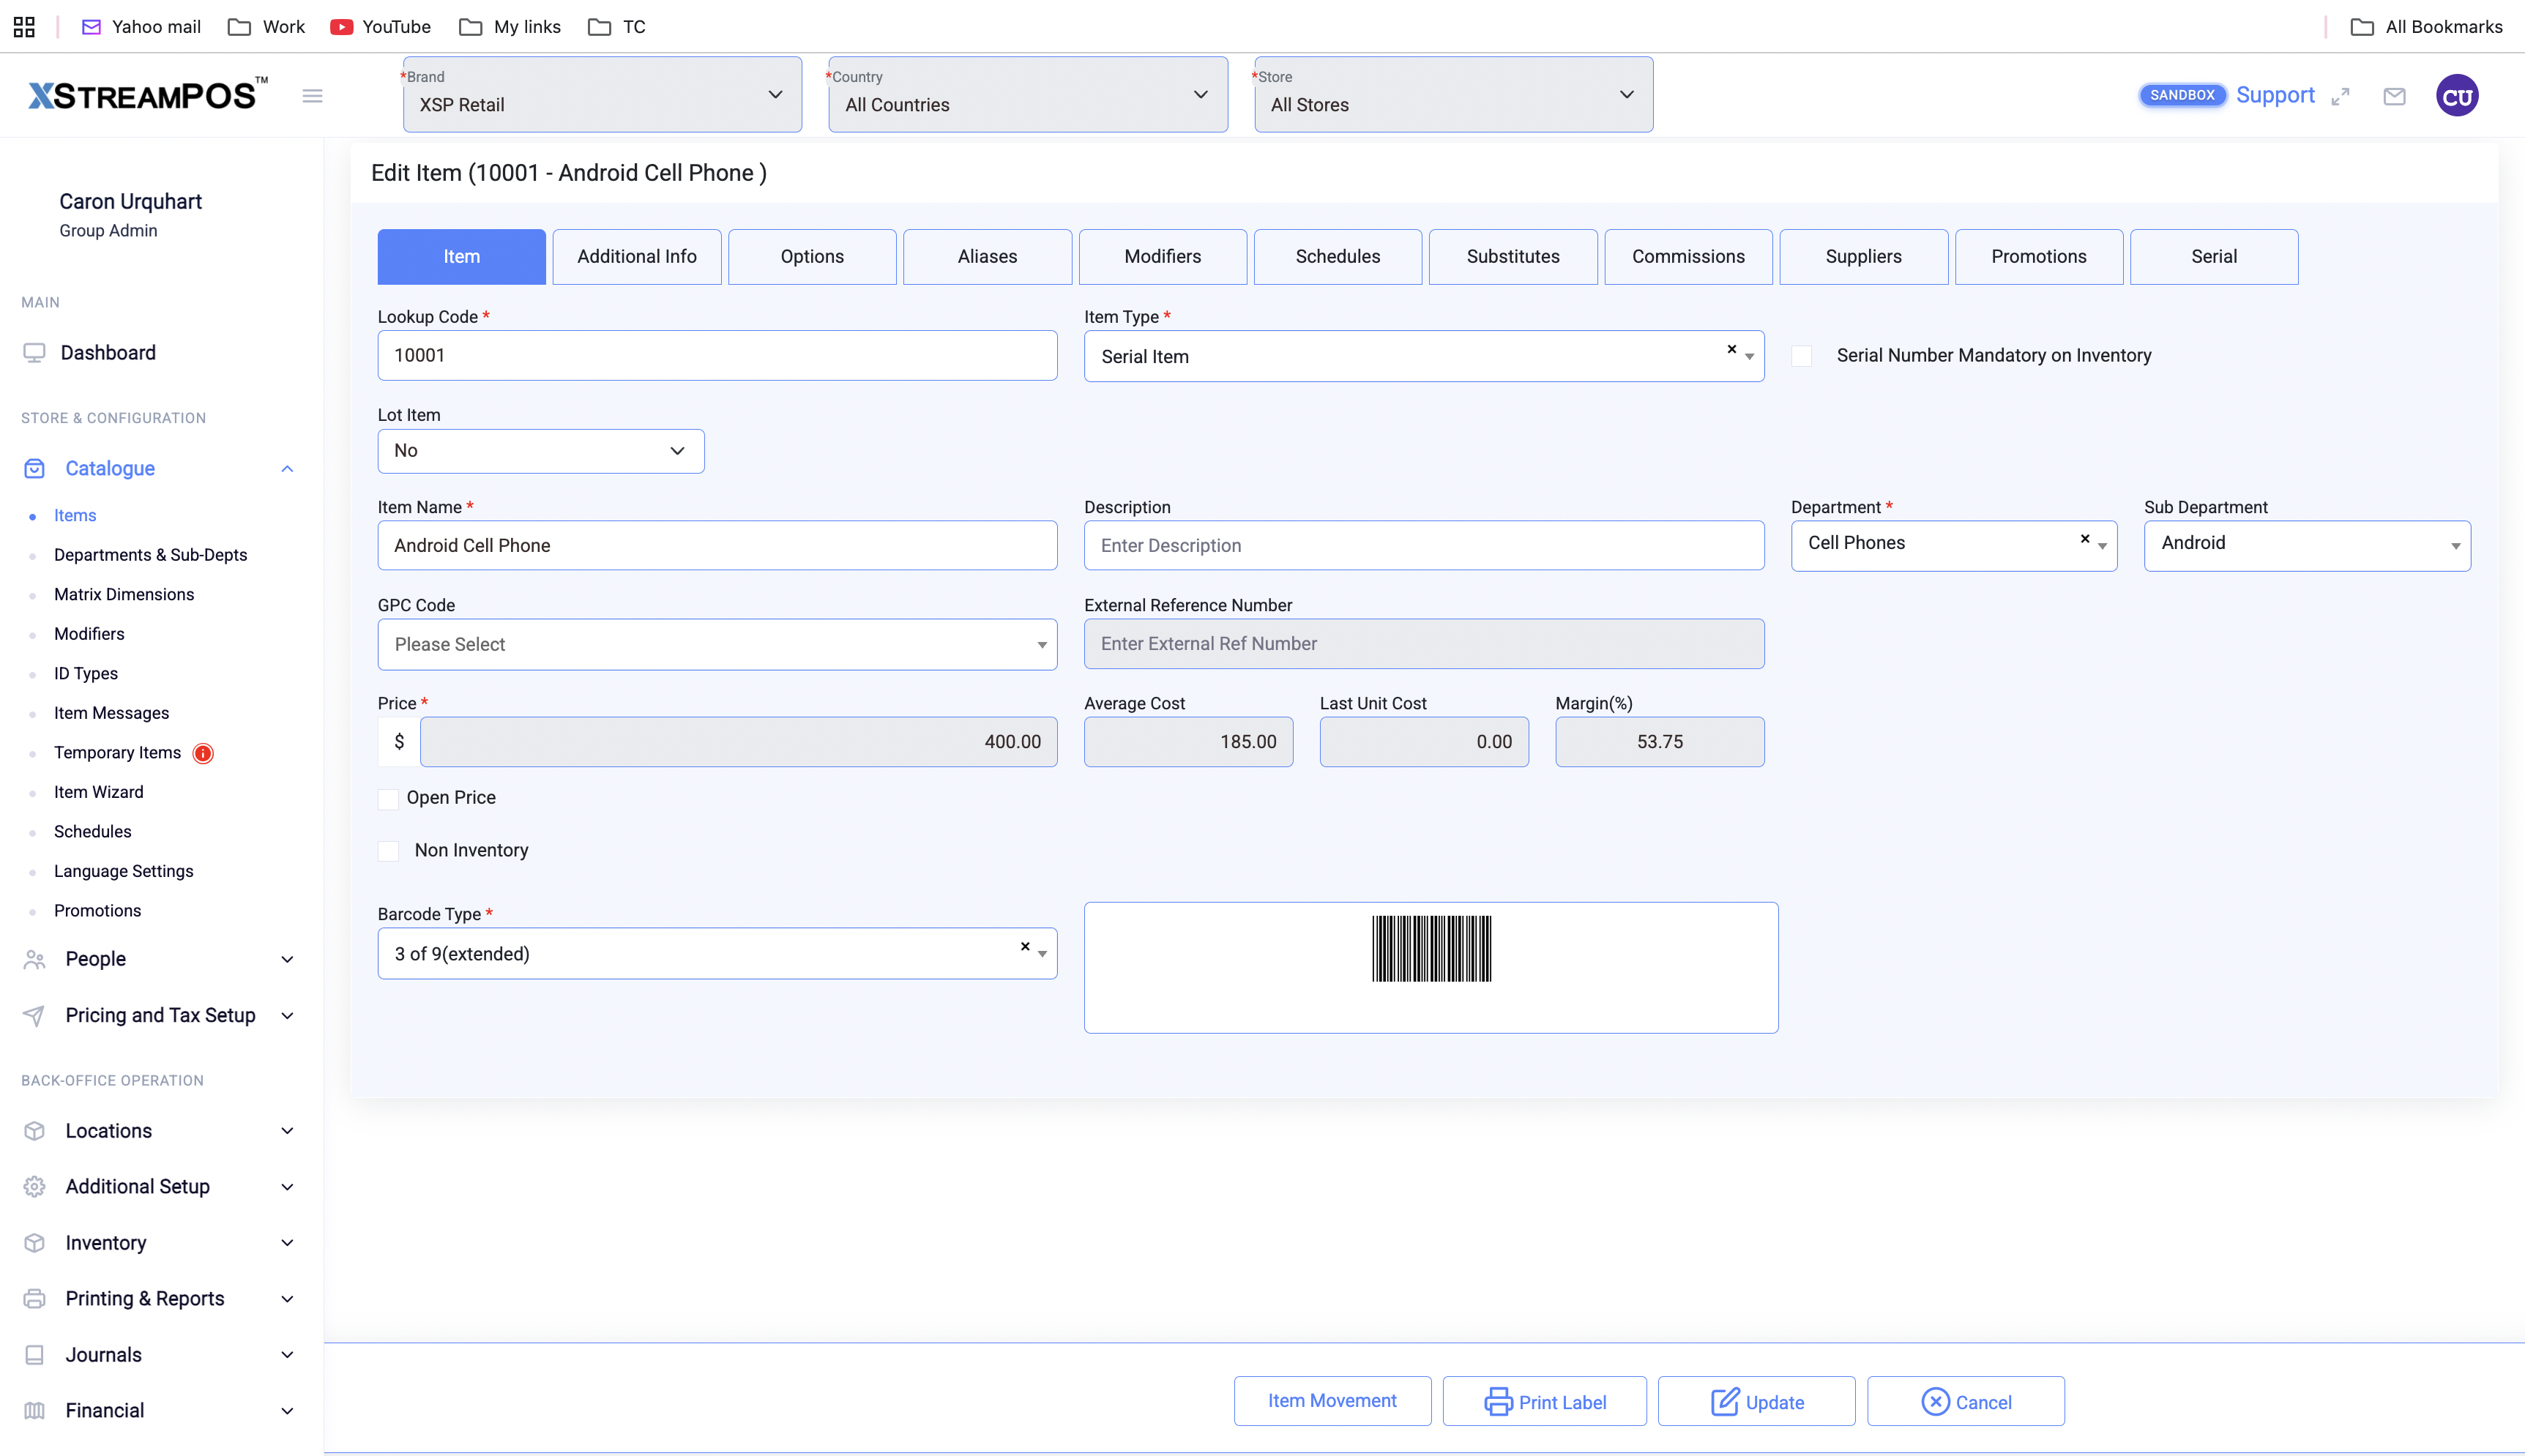Open the My links bookmarks folder
This screenshot has width=2525, height=1456.
click(510, 27)
